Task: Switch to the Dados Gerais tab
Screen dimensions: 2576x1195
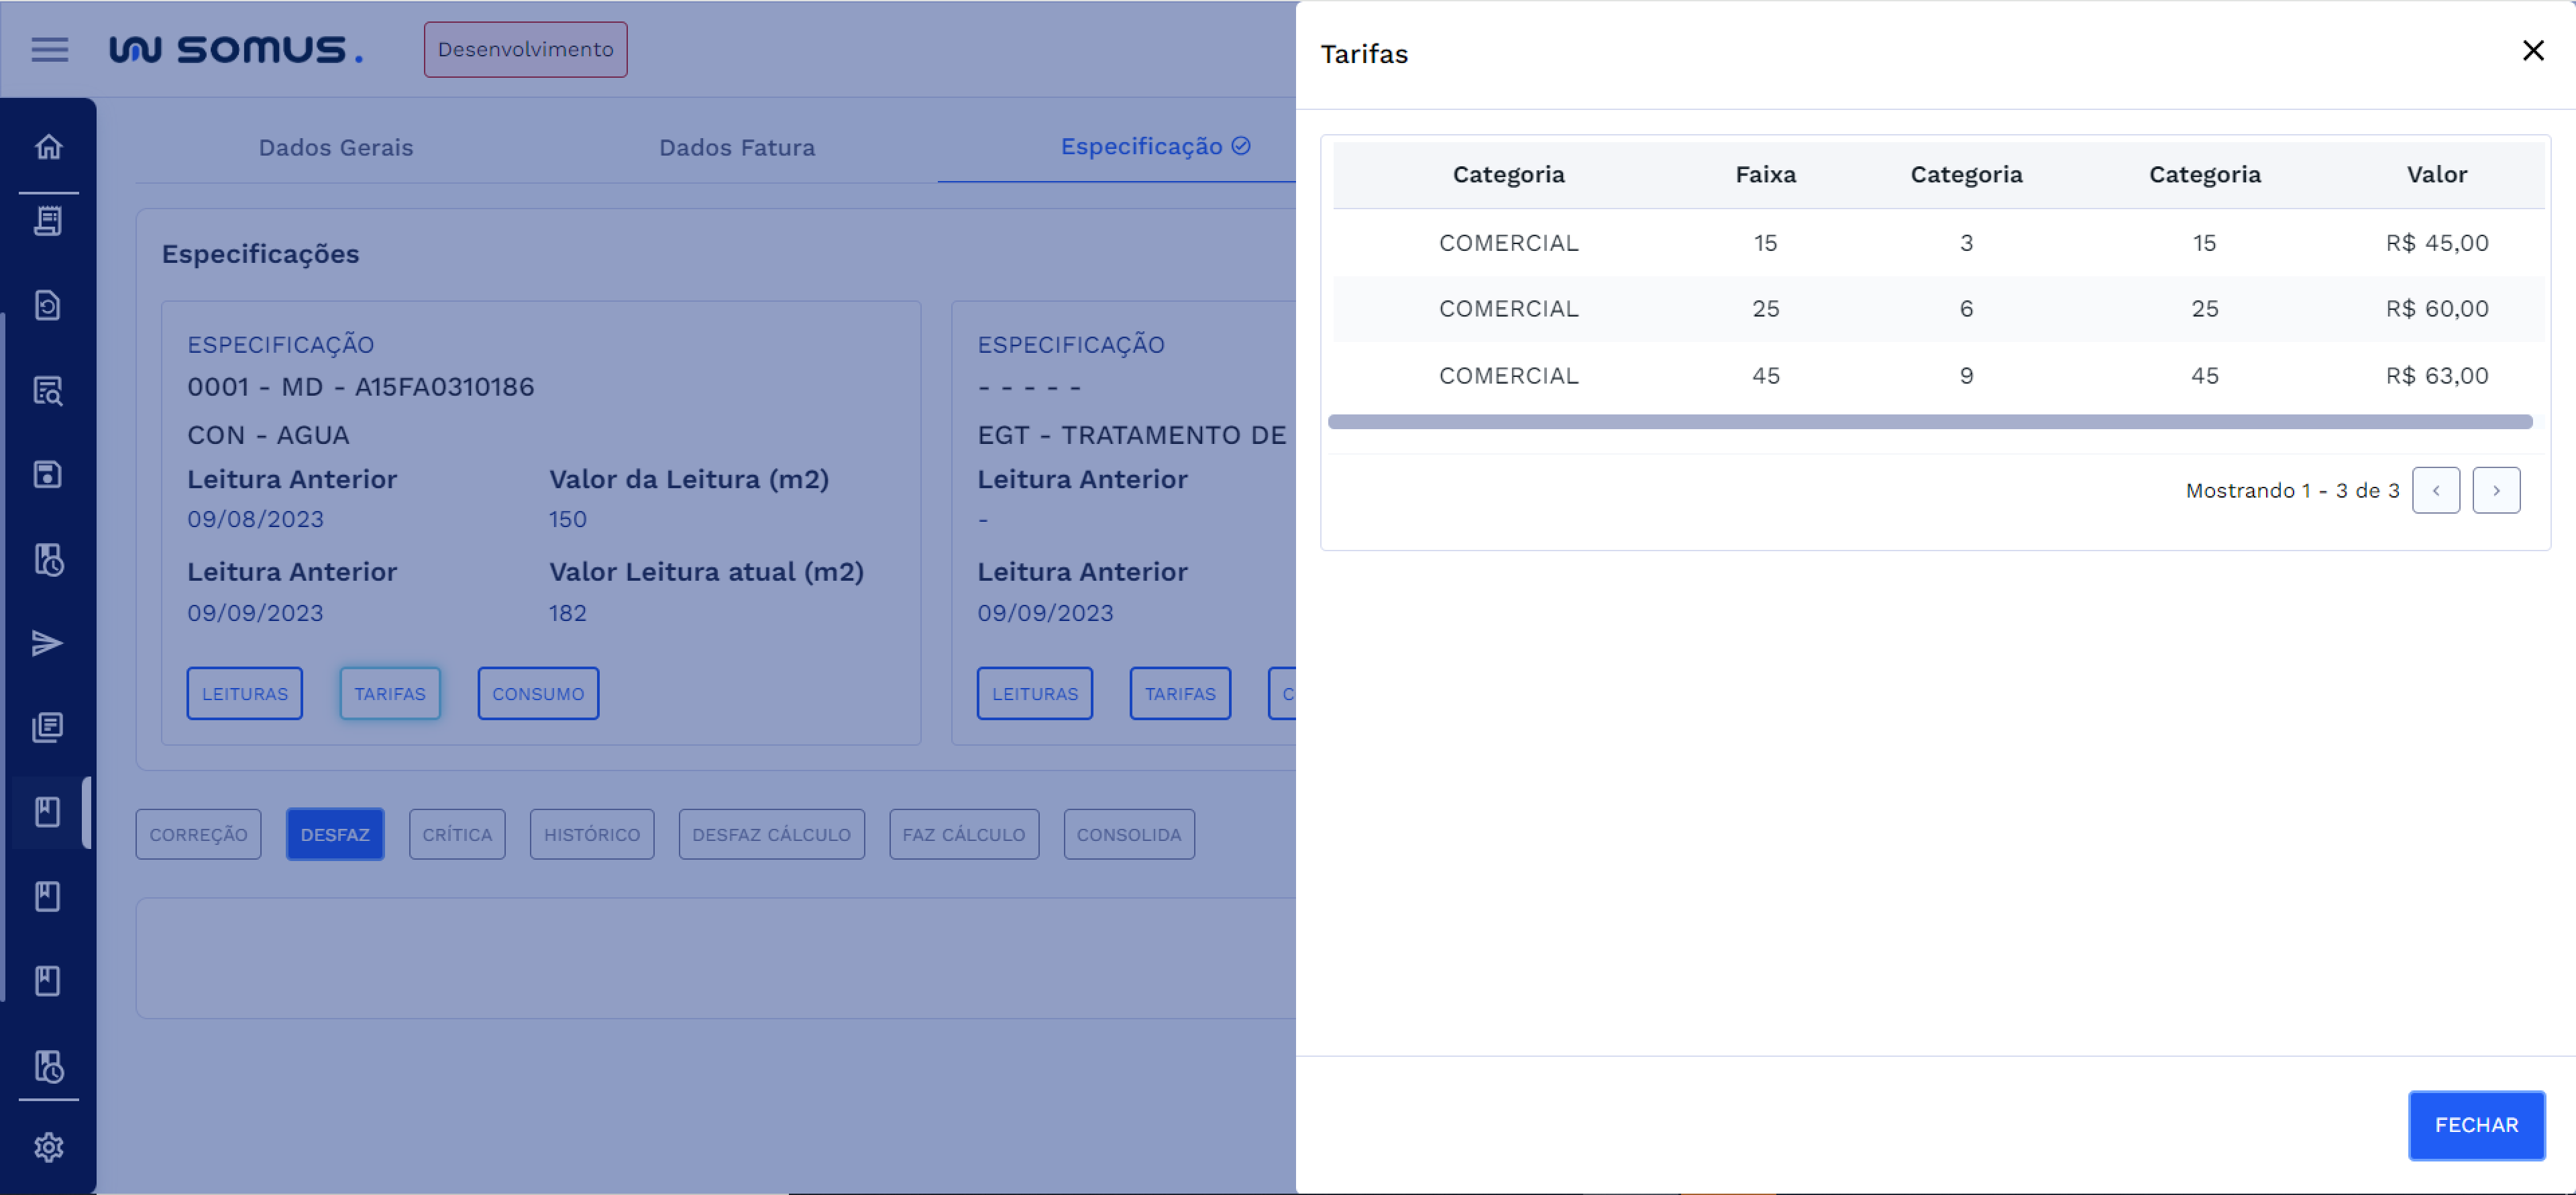Action: pyautogui.click(x=335, y=148)
